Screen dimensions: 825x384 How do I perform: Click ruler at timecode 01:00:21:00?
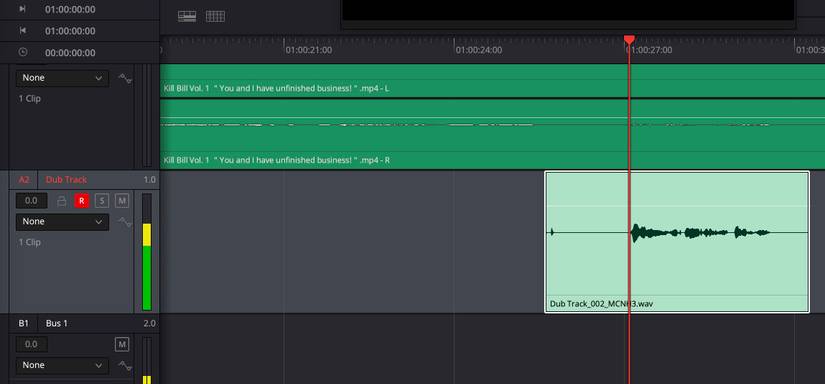309,50
